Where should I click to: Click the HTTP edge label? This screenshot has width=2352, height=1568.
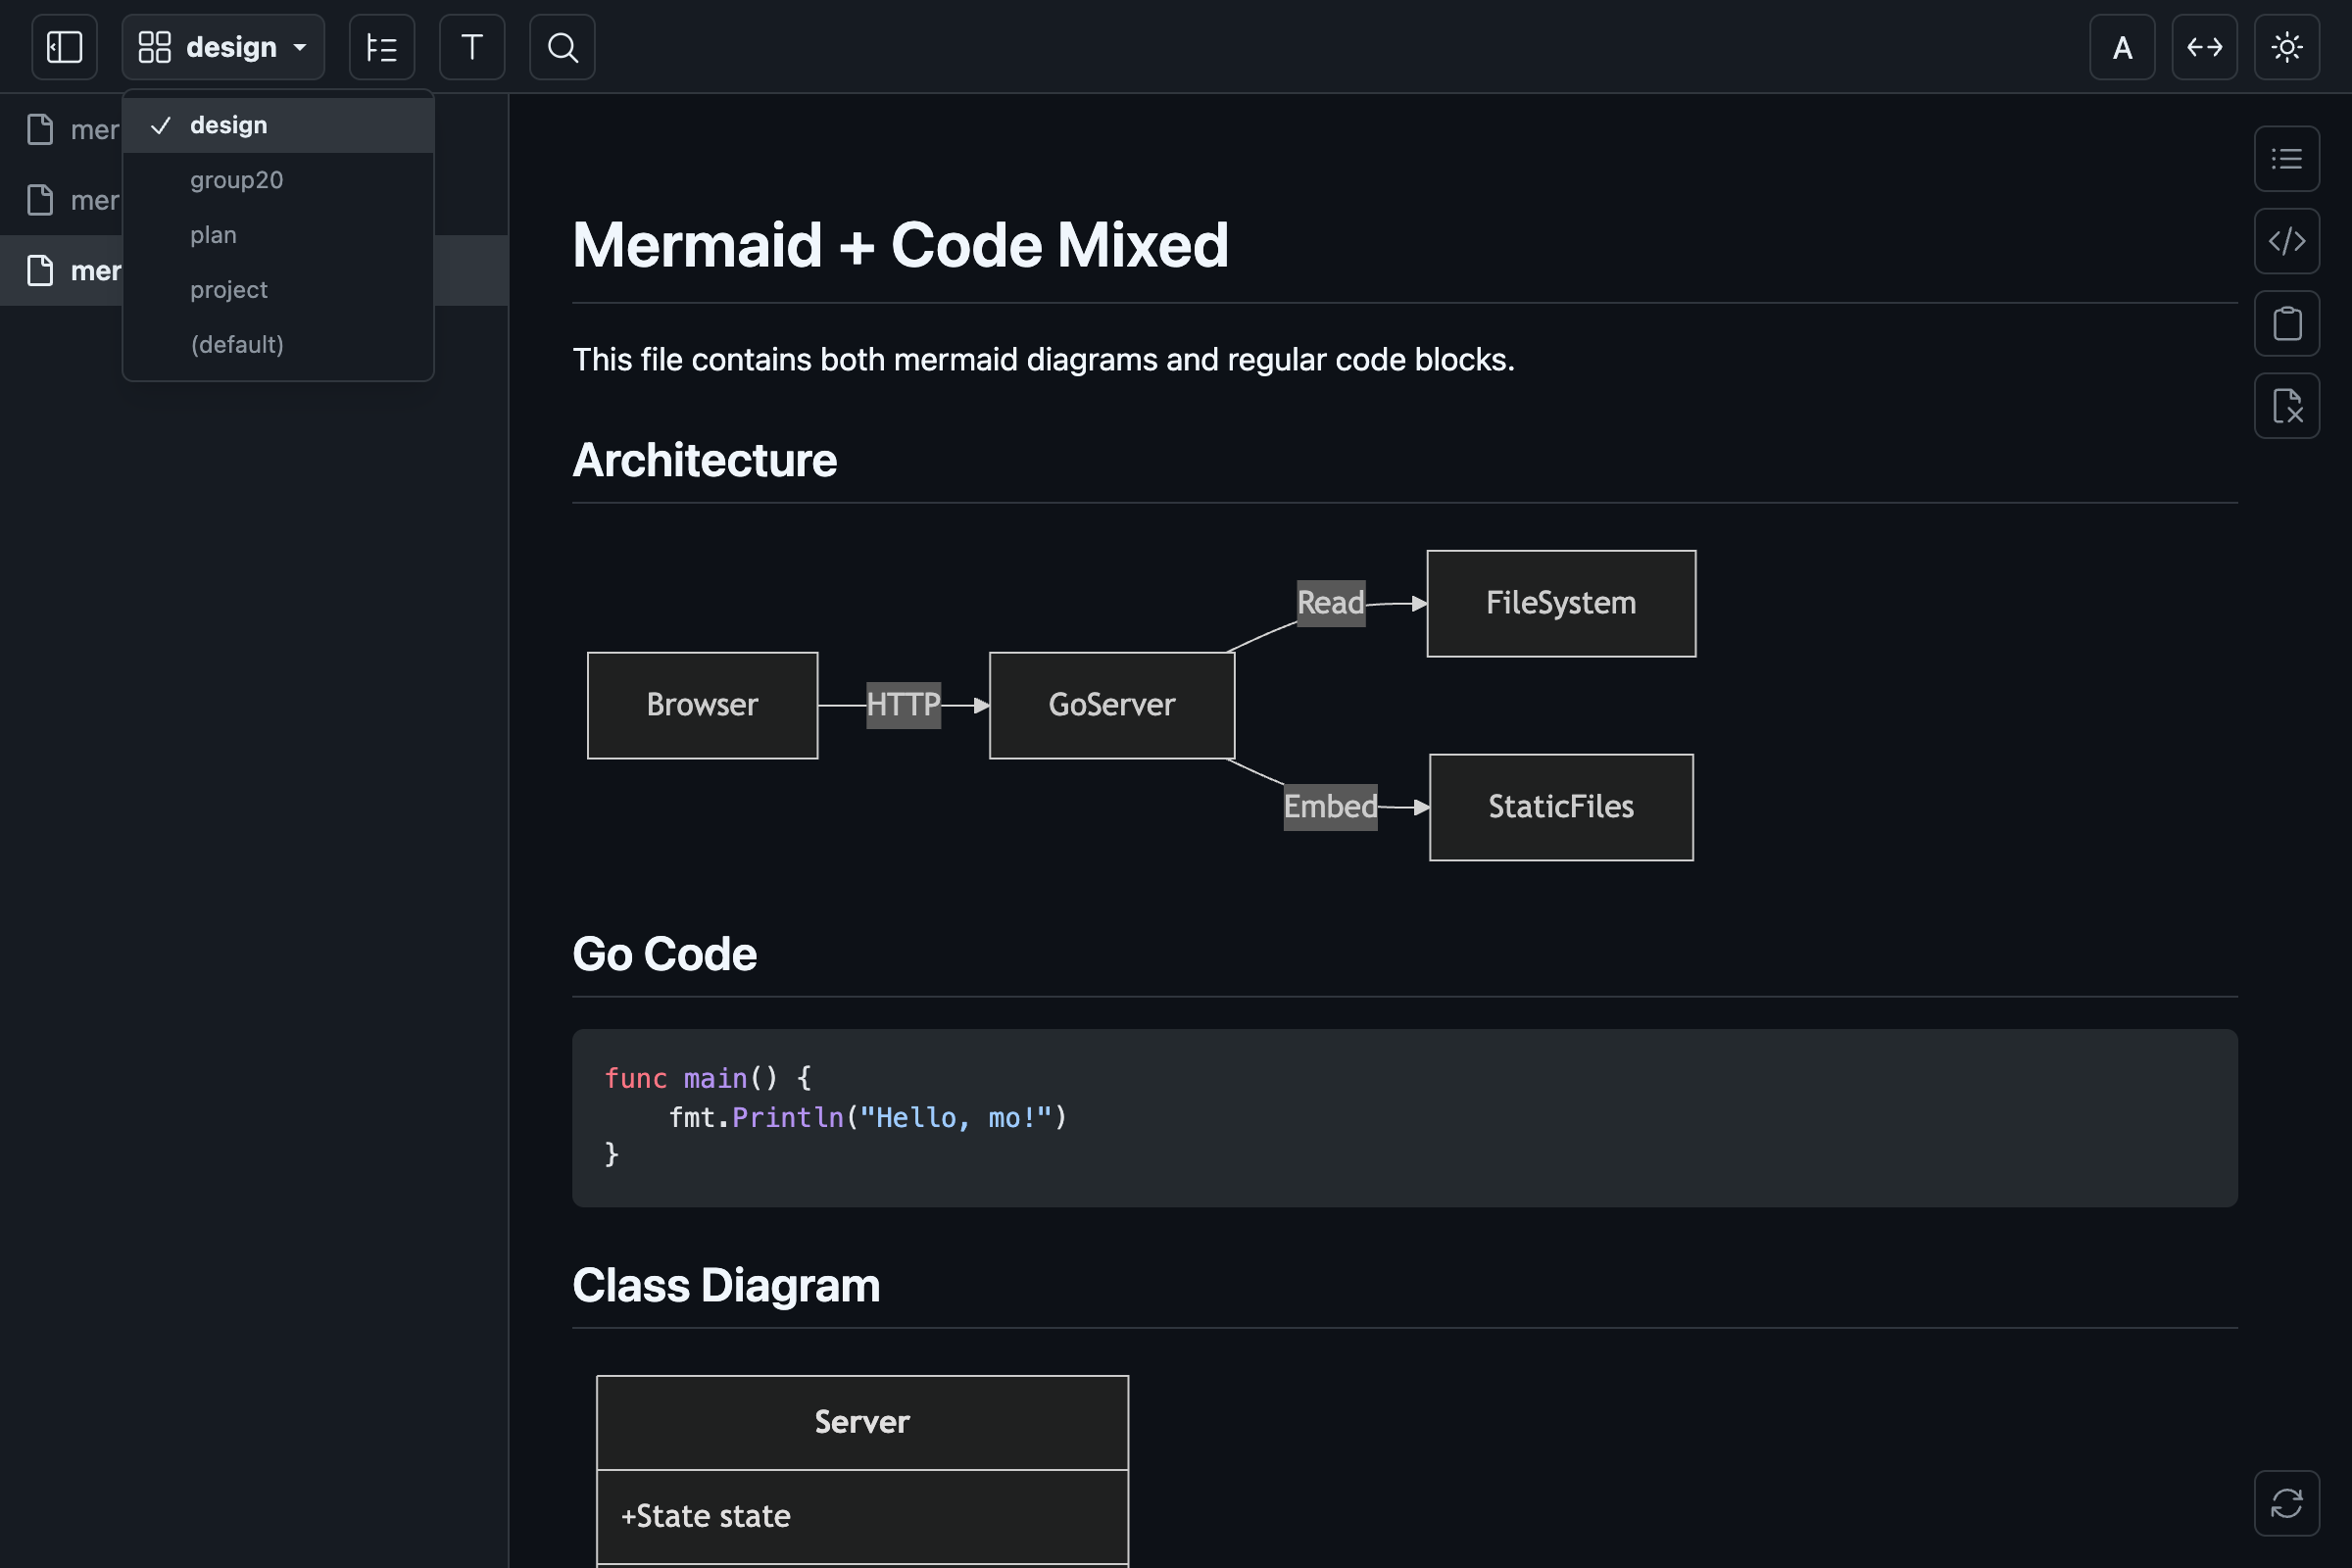tap(903, 705)
